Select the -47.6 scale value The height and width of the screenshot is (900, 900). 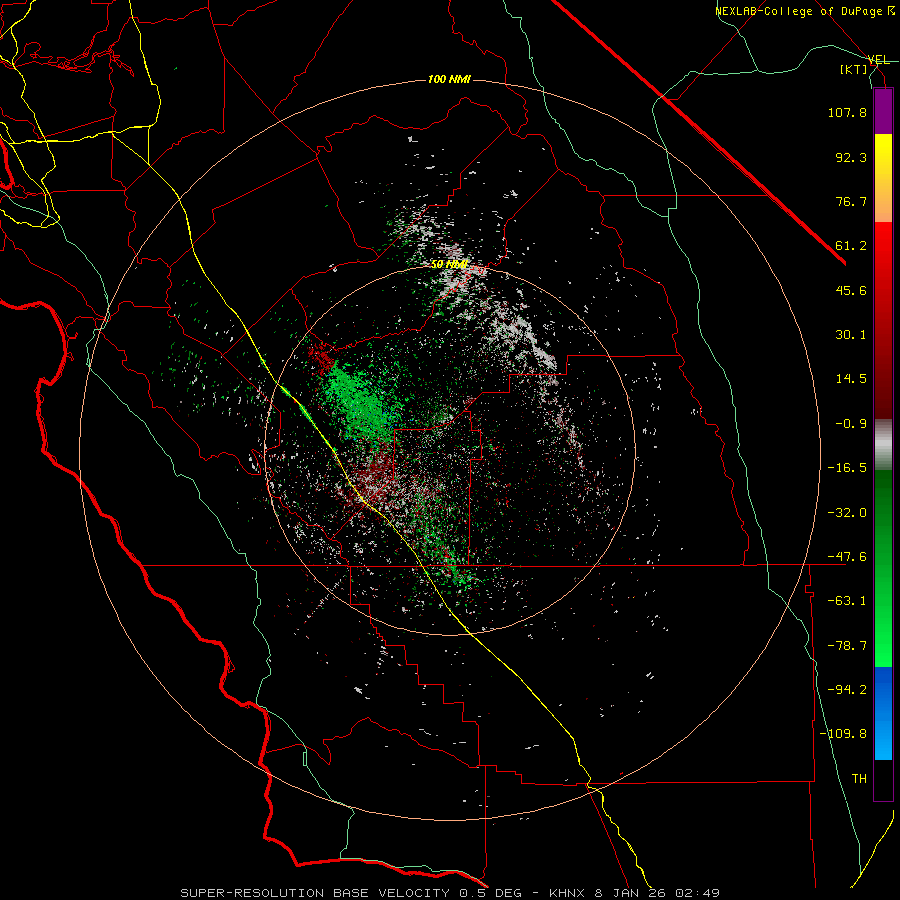[847, 557]
